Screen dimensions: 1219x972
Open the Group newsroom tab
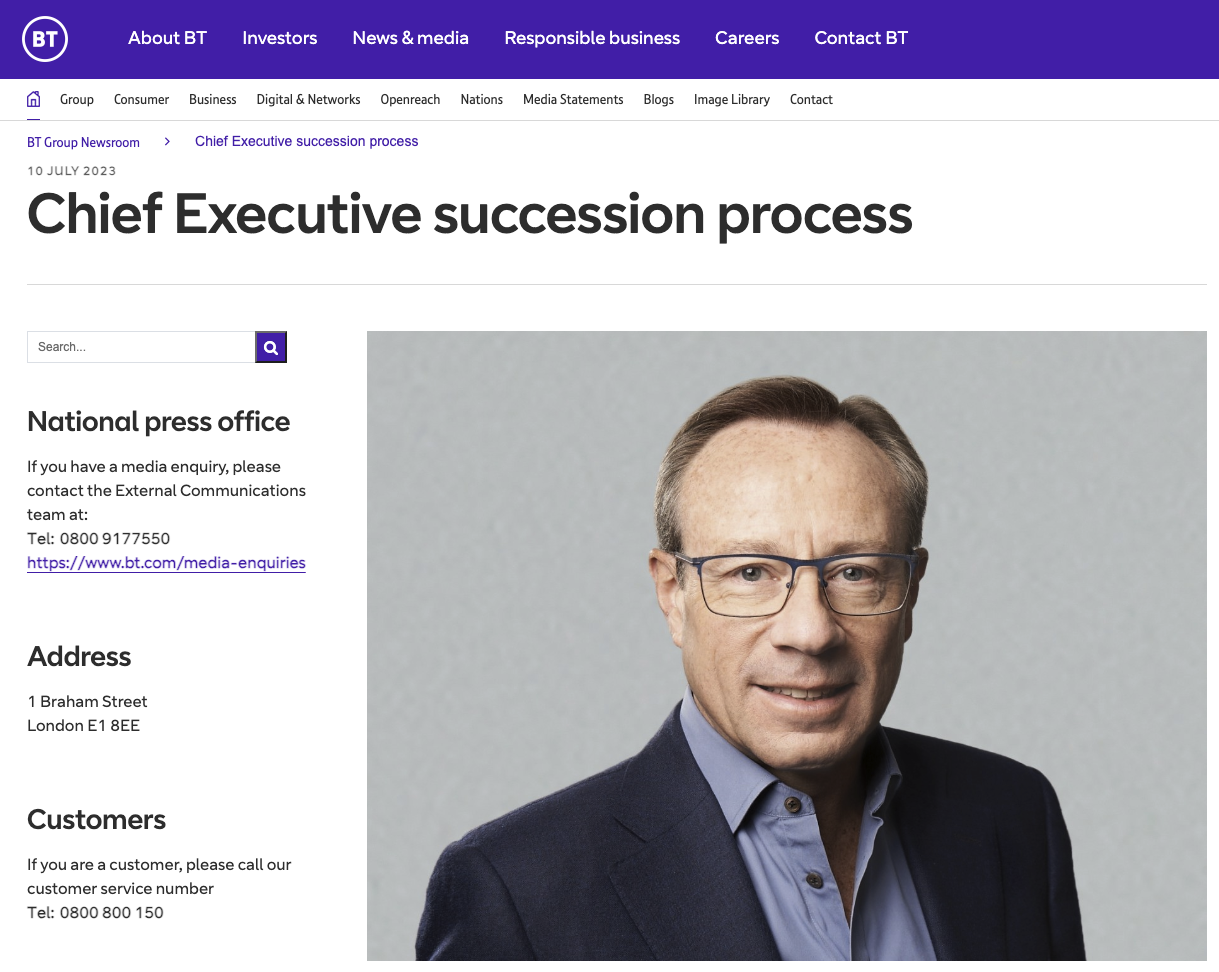click(77, 100)
